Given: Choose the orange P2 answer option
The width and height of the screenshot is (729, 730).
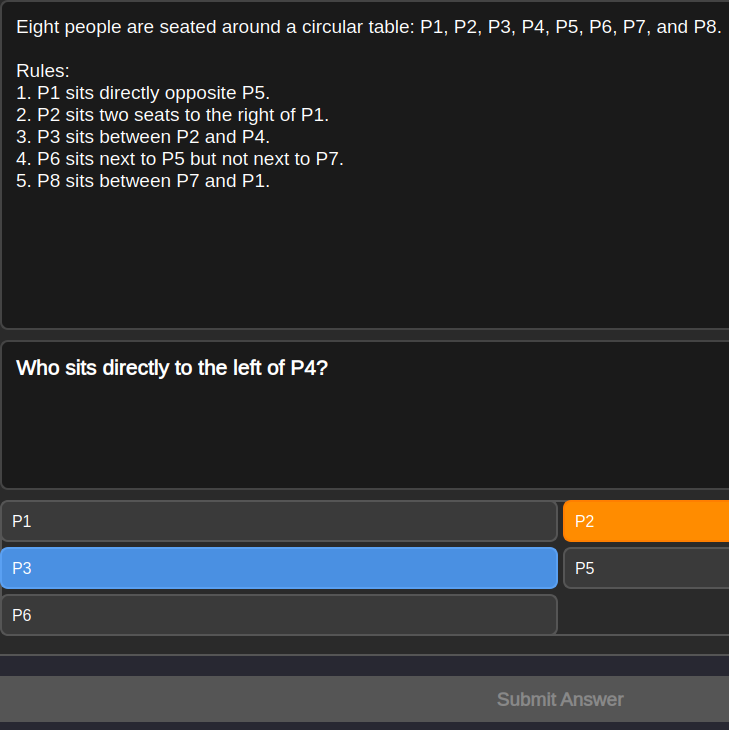Looking at the screenshot, I should coord(645,521).
